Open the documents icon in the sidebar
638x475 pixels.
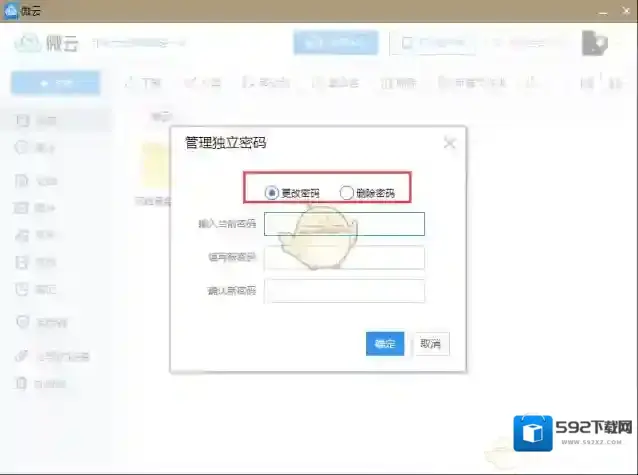(22, 181)
